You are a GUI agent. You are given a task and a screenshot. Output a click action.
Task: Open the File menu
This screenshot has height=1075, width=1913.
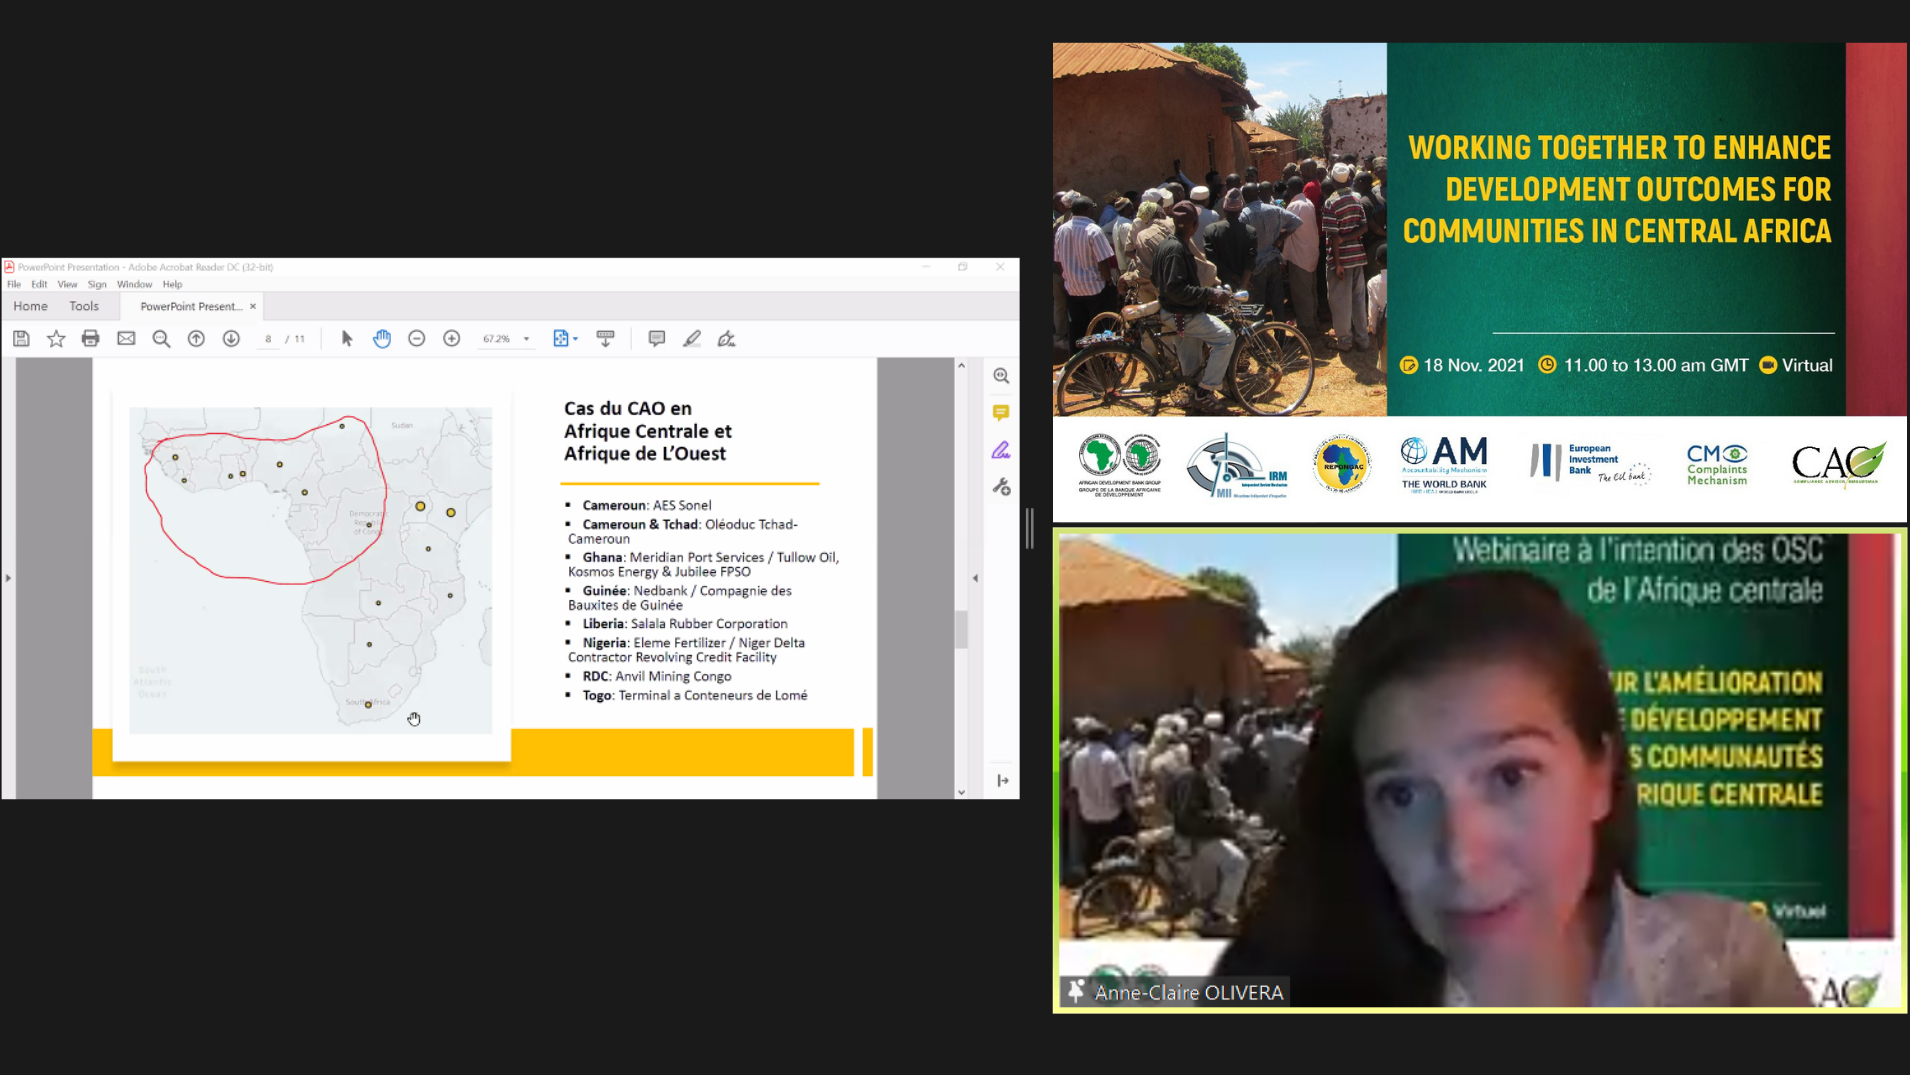pyautogui.click(x=14, y=284)
